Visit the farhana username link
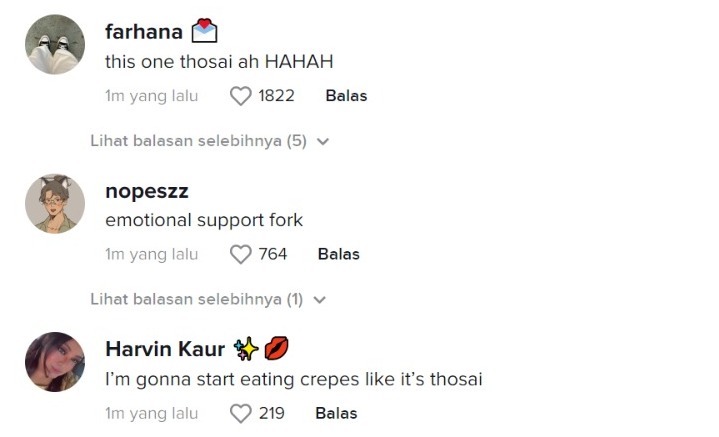The width and height of the screenshot is (719, 437). click(x=144, y=31)
